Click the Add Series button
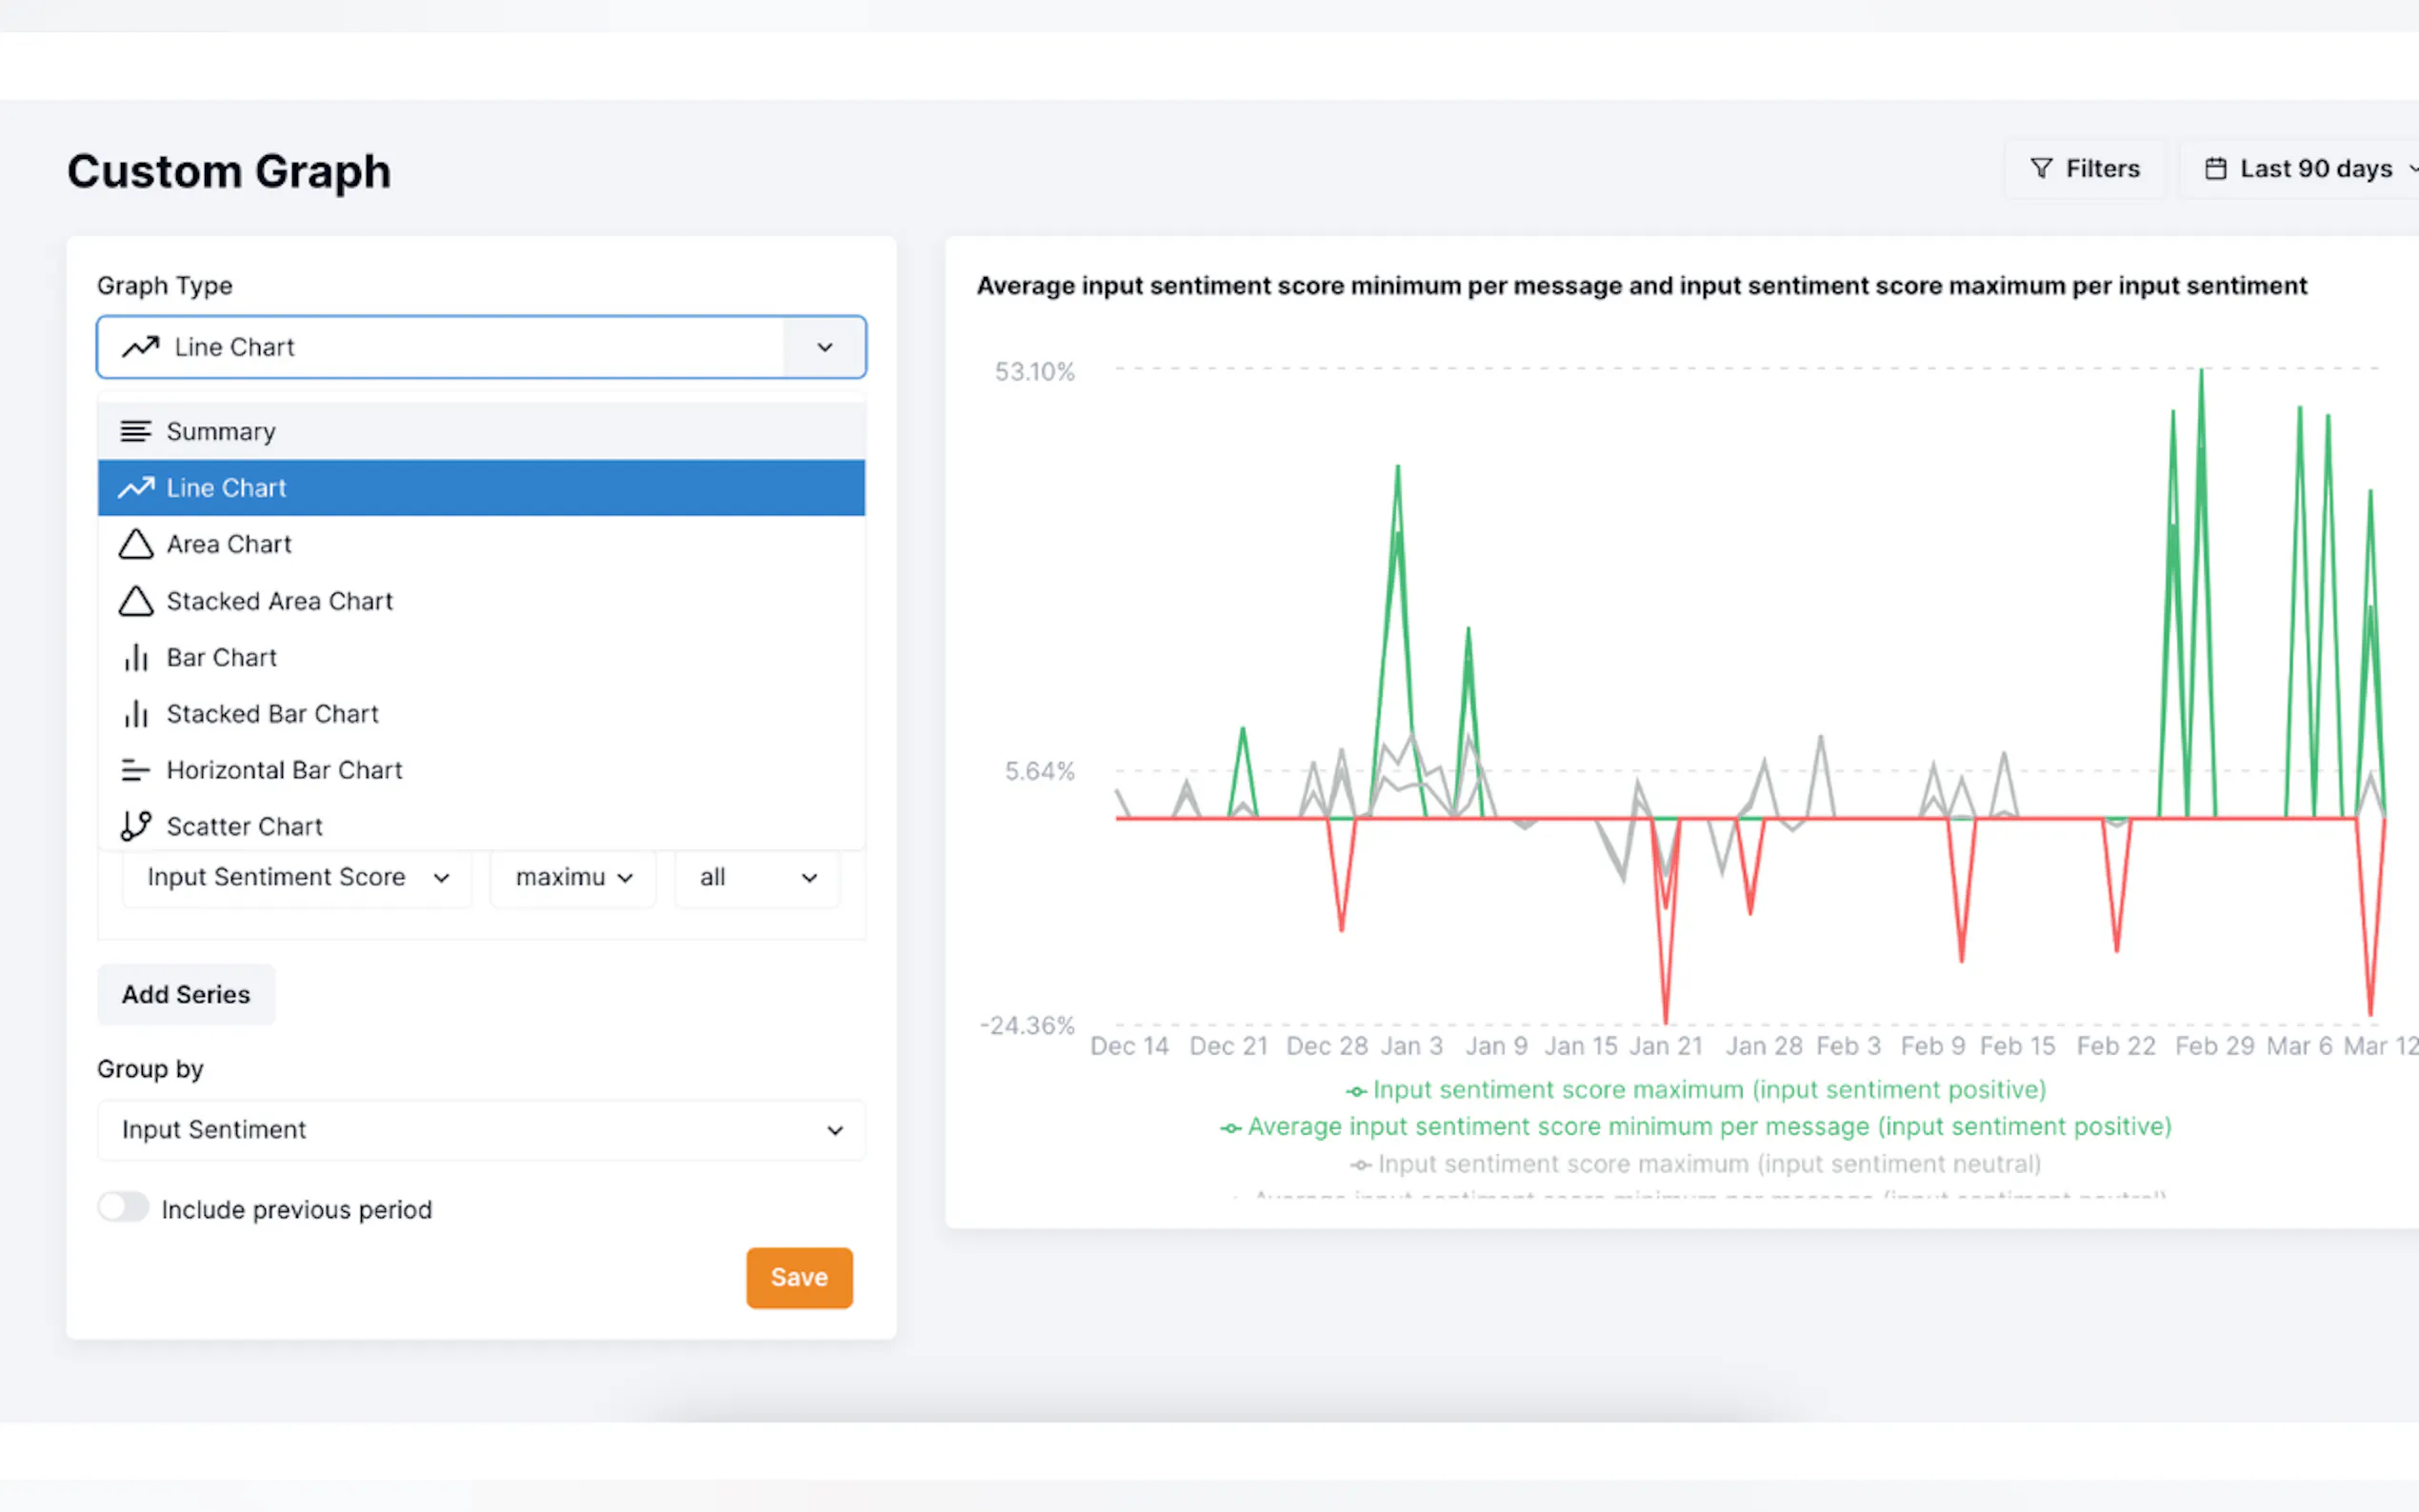Screen dimensions: 2419x1512 186,994
